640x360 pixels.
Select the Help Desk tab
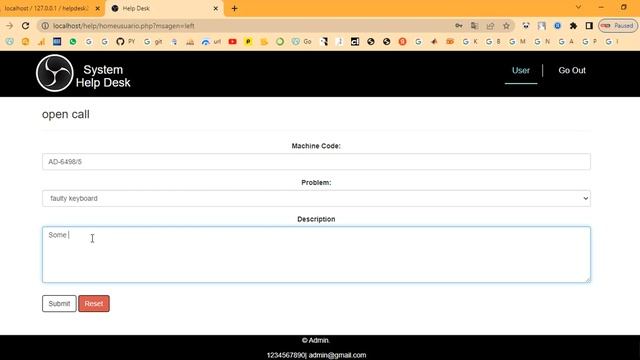[x=163, y=8]
